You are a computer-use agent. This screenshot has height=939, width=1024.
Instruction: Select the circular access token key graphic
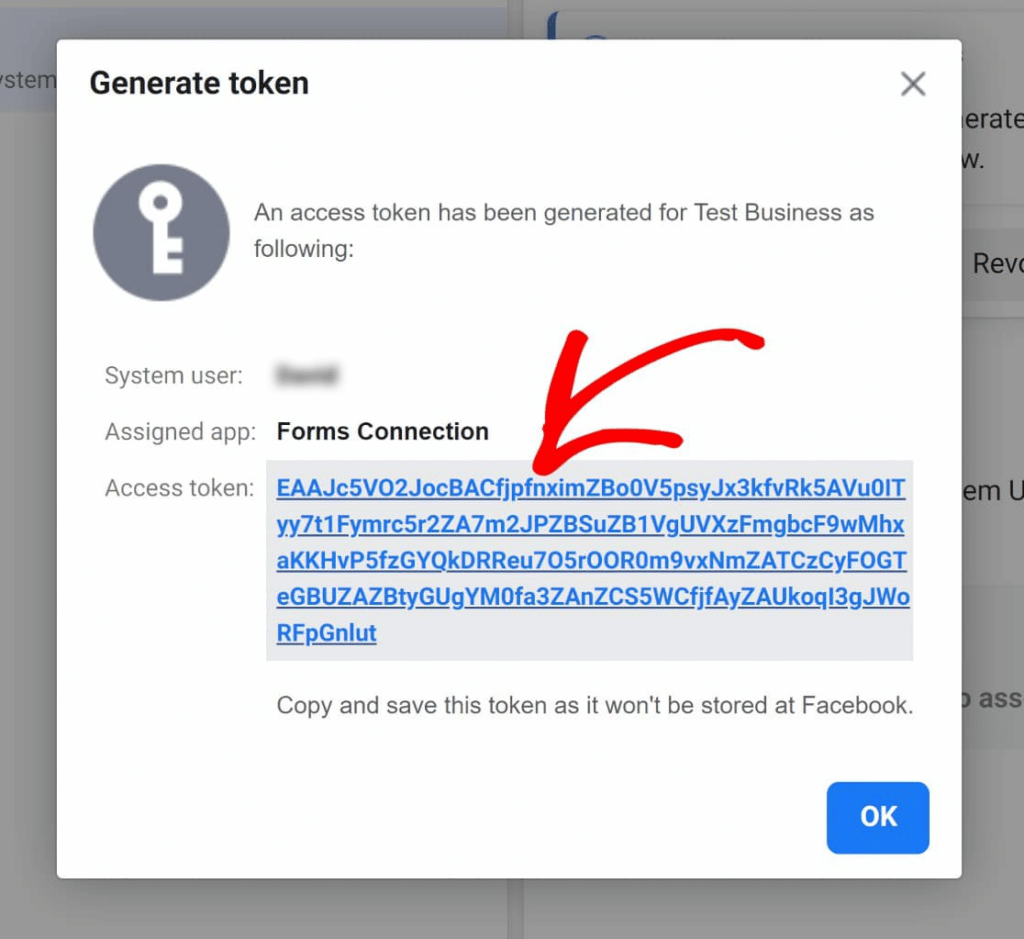click(x=161, y=232)
